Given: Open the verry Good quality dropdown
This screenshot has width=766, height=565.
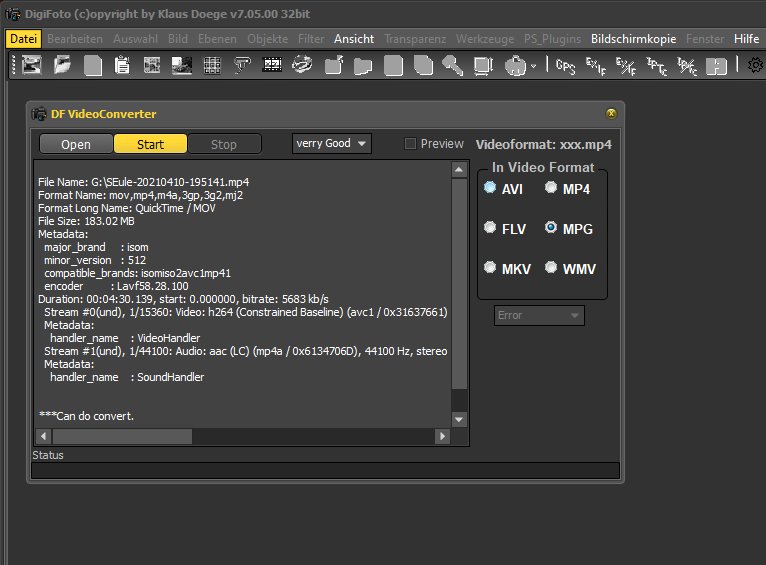Looking at the screenshot, I should [x=332, y=144].
